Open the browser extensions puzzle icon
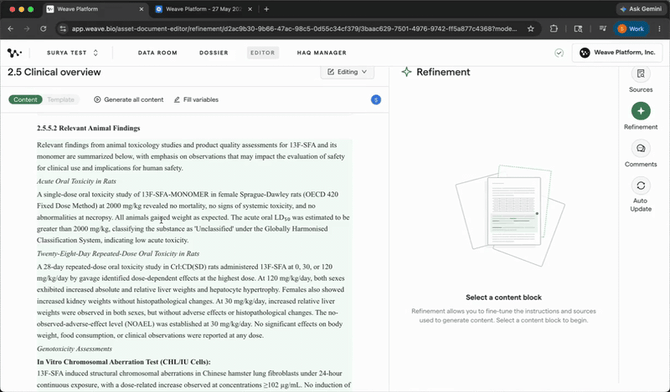This screenshot has height=392, width=670. click(554, 29)
